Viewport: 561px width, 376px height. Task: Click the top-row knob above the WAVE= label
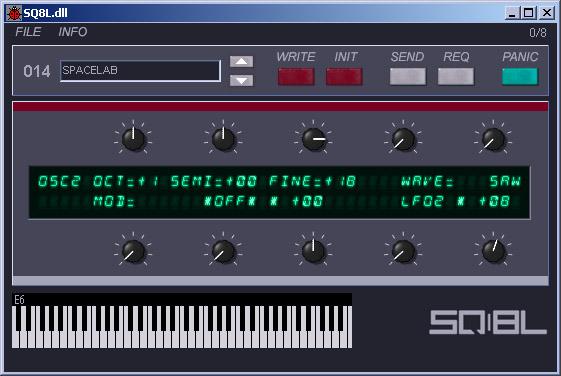(403, 139)
